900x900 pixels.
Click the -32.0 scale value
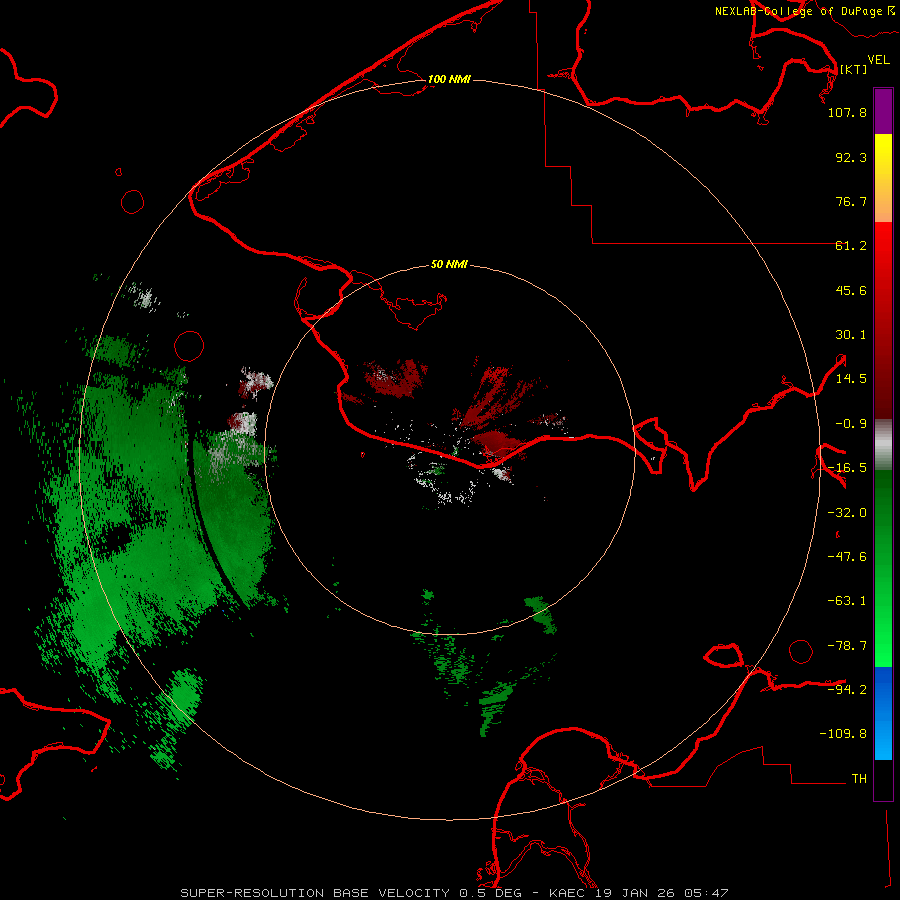click(x=847, y=513)
